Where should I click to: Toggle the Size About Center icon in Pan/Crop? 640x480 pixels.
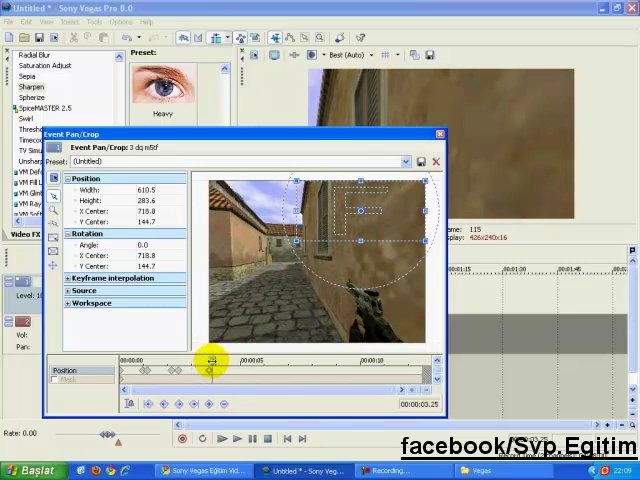[x=53, y=251]
